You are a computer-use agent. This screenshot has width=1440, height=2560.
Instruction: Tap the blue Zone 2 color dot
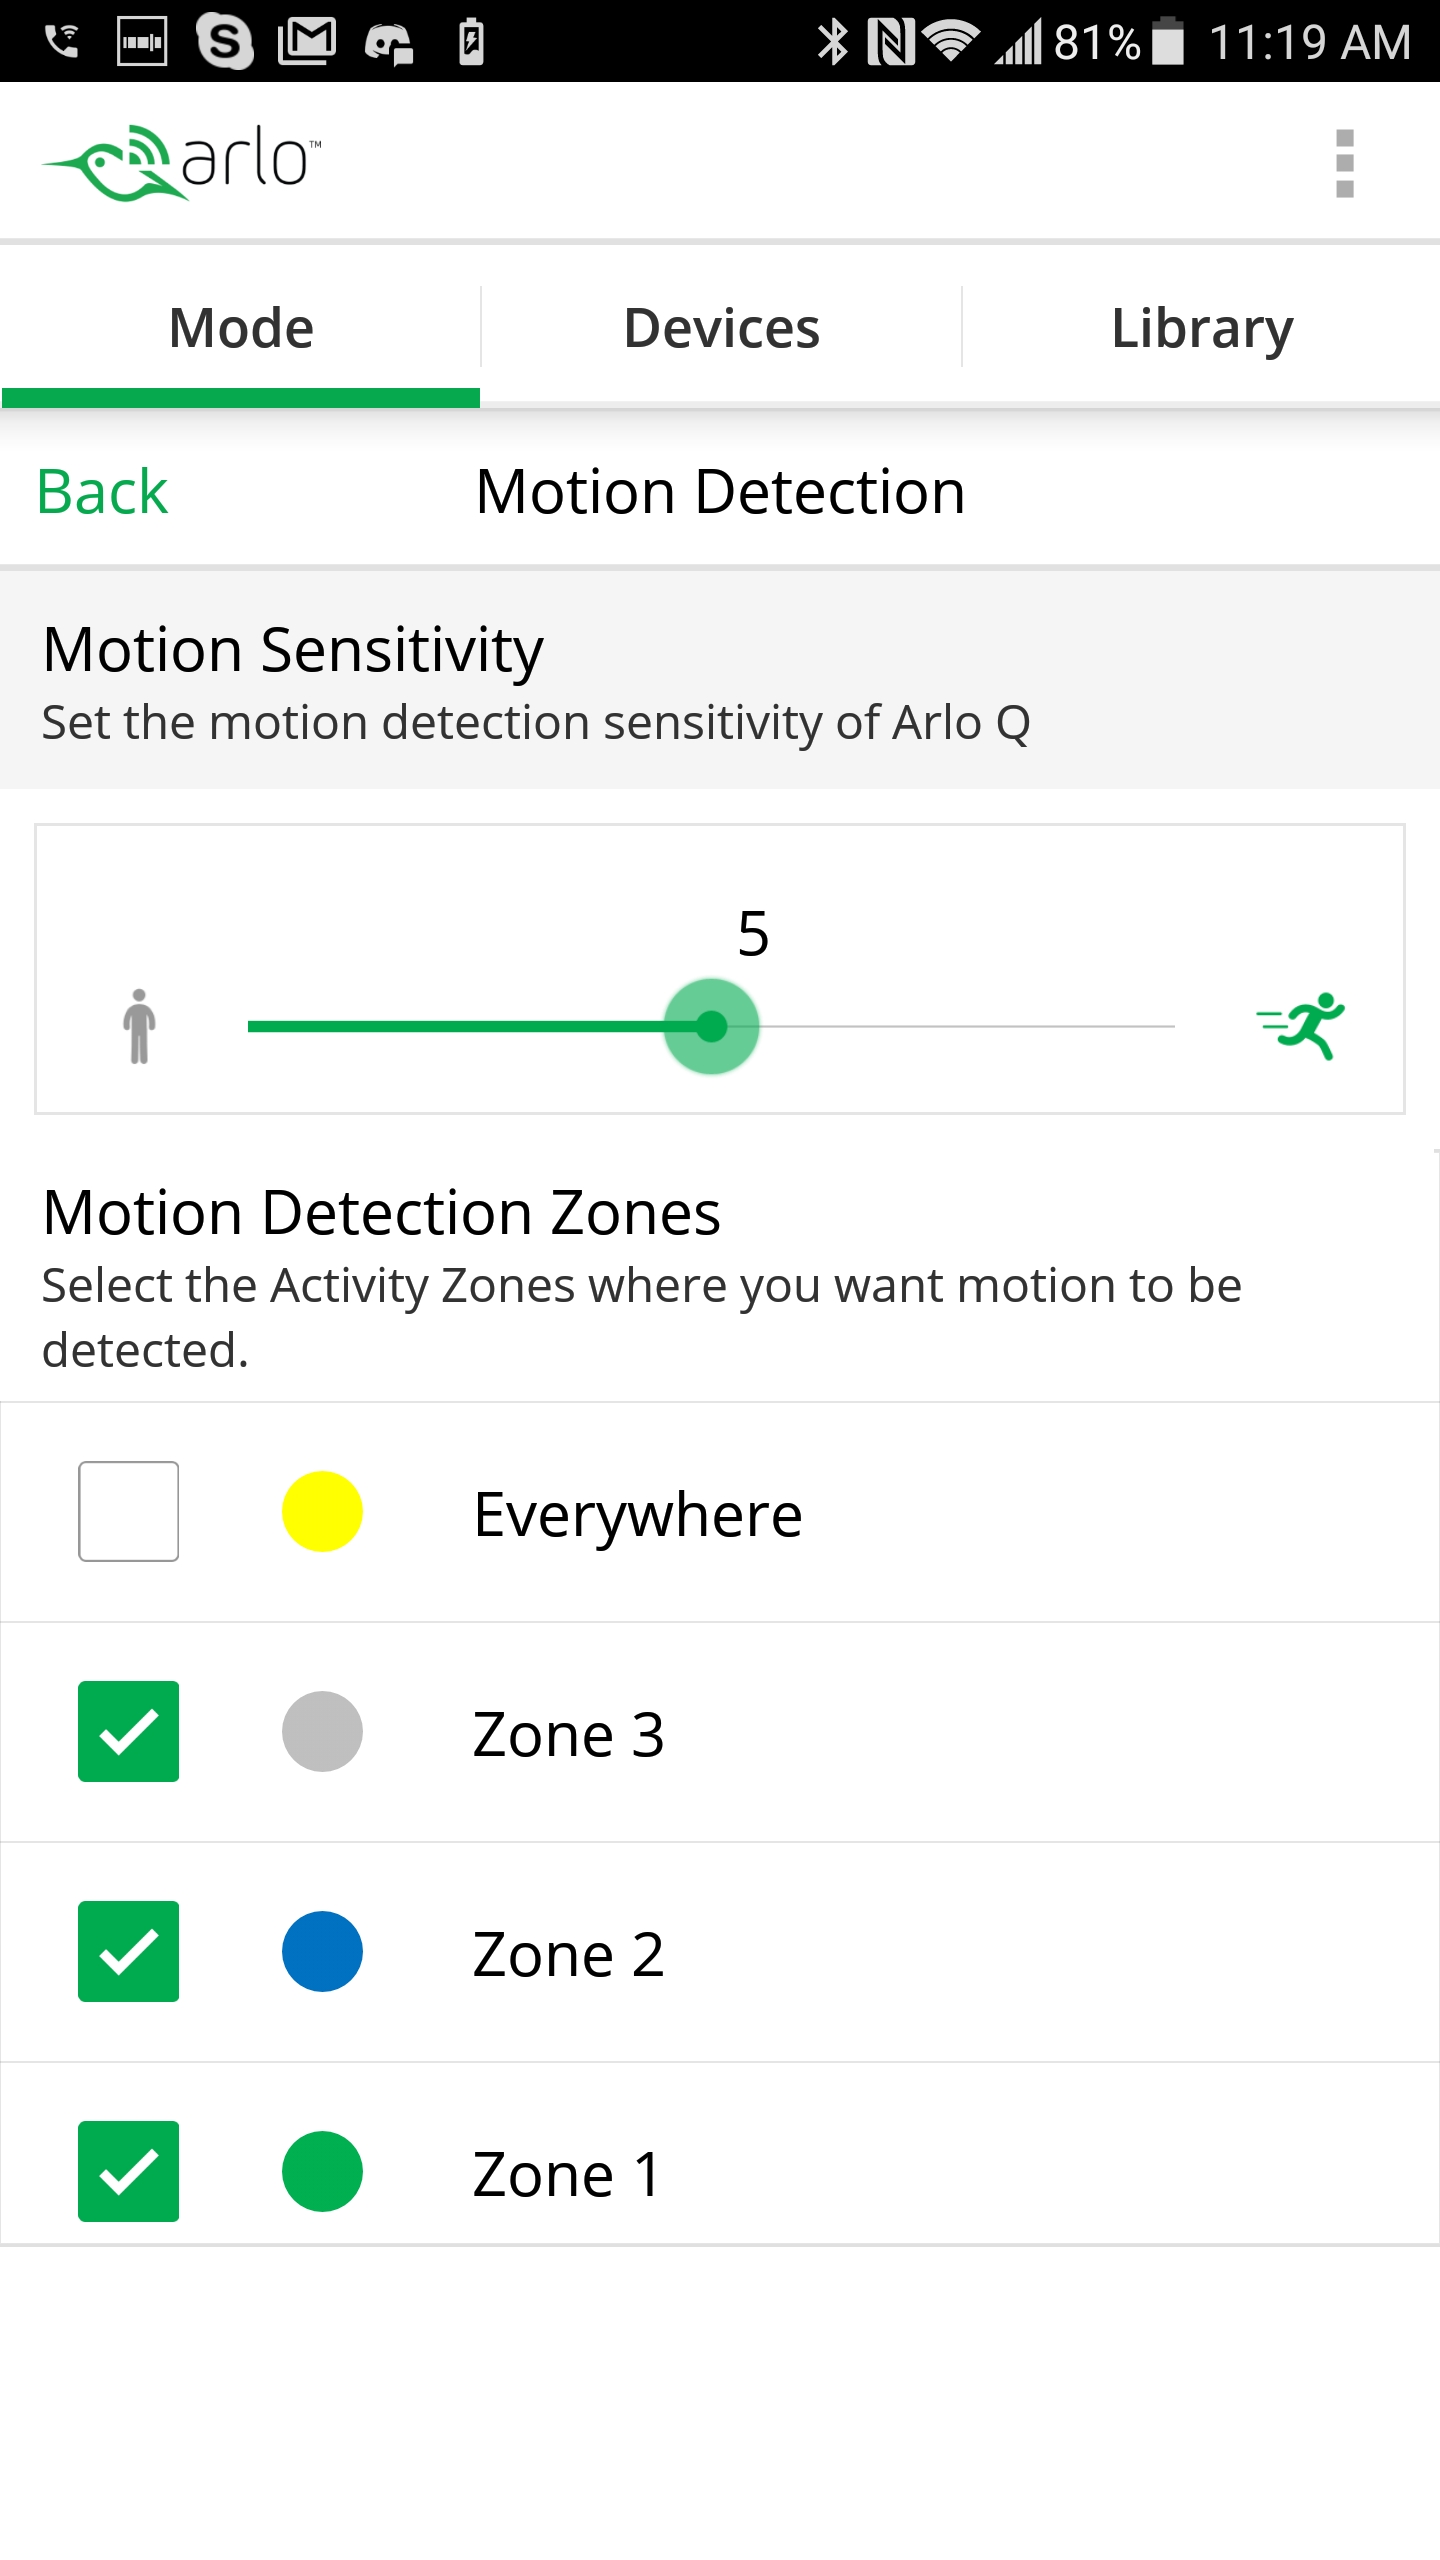click(322, 1951)
